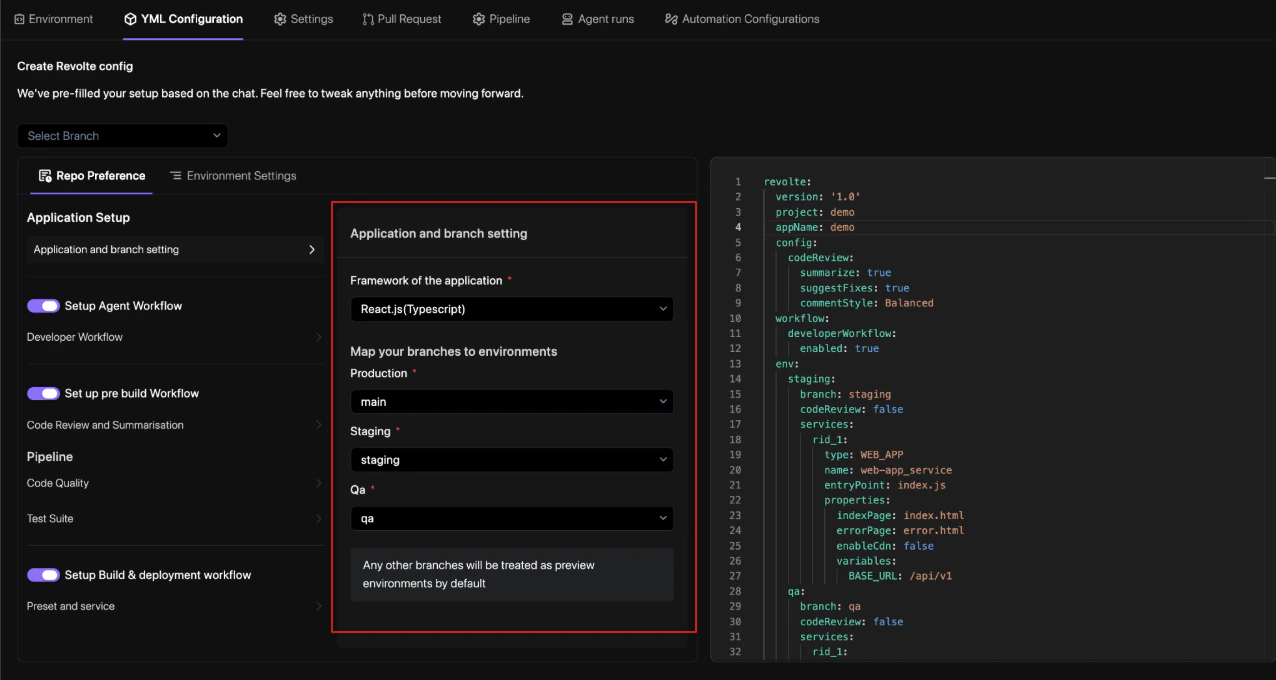Click the 'version: 1.0' YAML line
This screenshot has width=1276, height=680.
click(x=818, y=197)
